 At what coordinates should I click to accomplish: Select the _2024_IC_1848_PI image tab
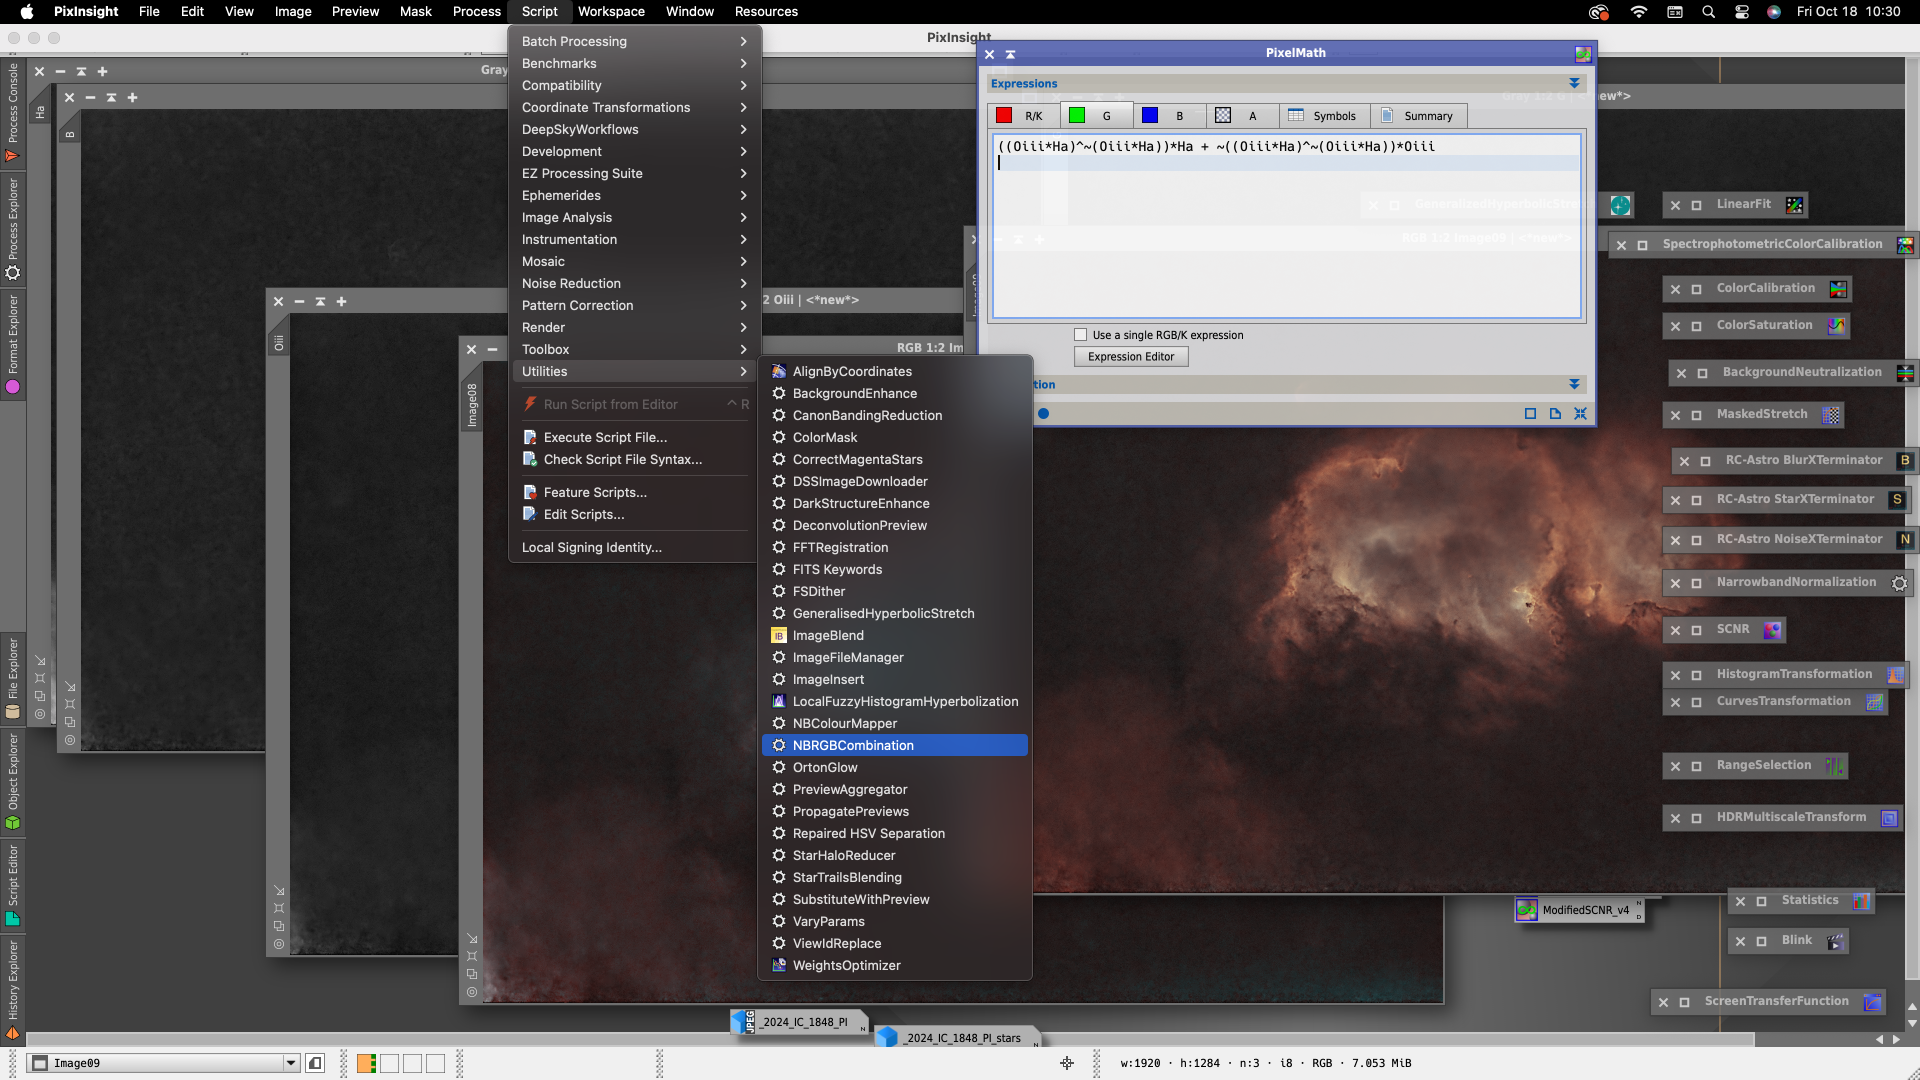(x=800, y=1022)
